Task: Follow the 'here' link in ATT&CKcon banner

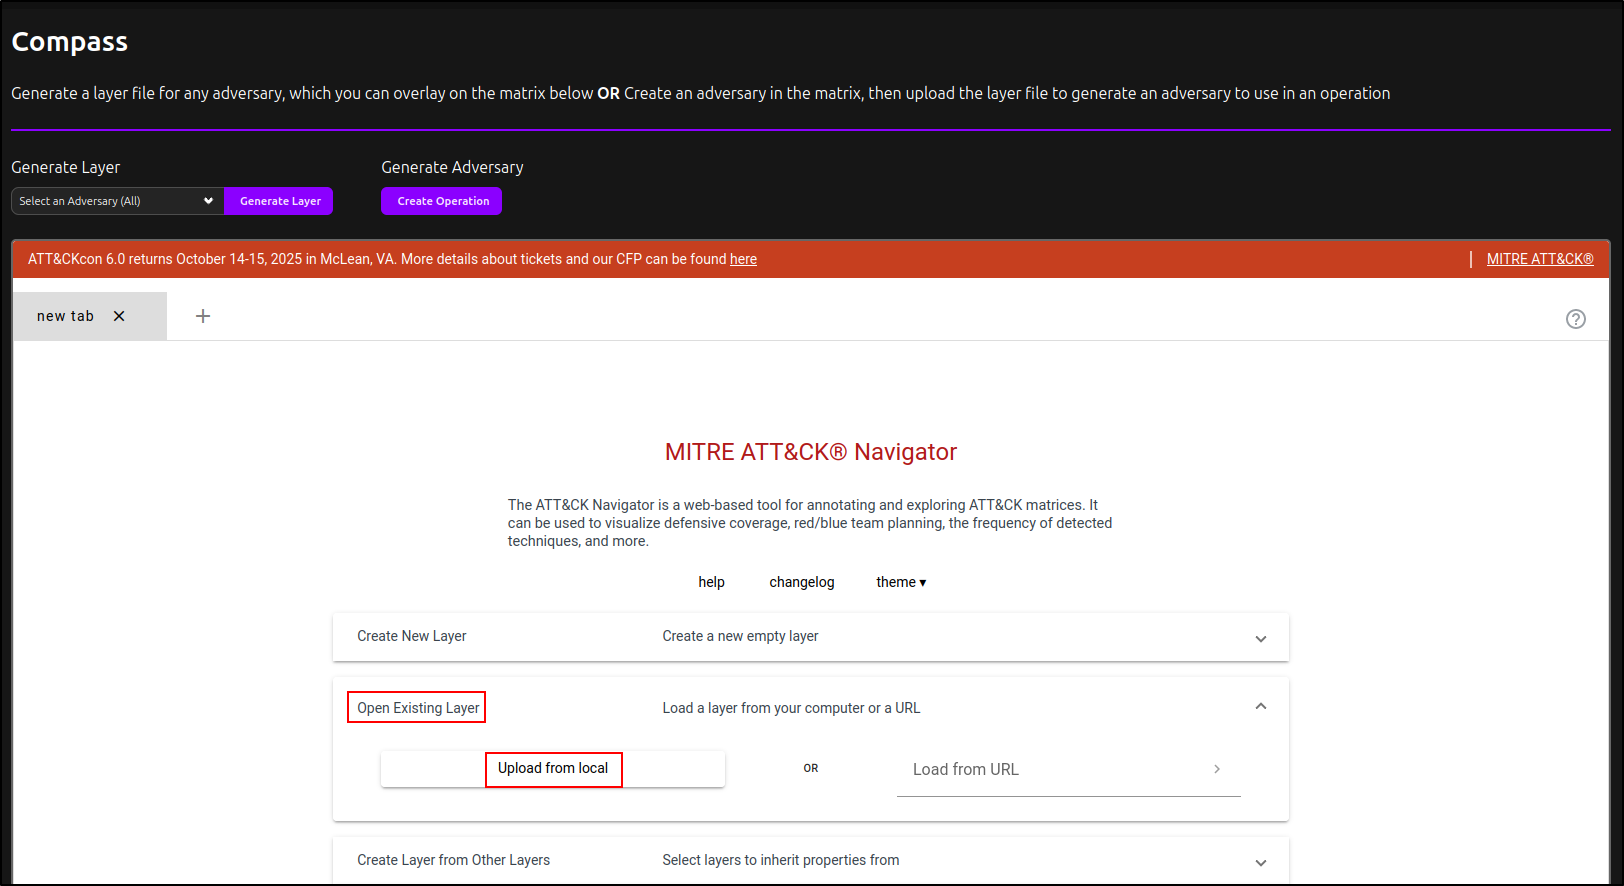Action: [x=743, y=259]
